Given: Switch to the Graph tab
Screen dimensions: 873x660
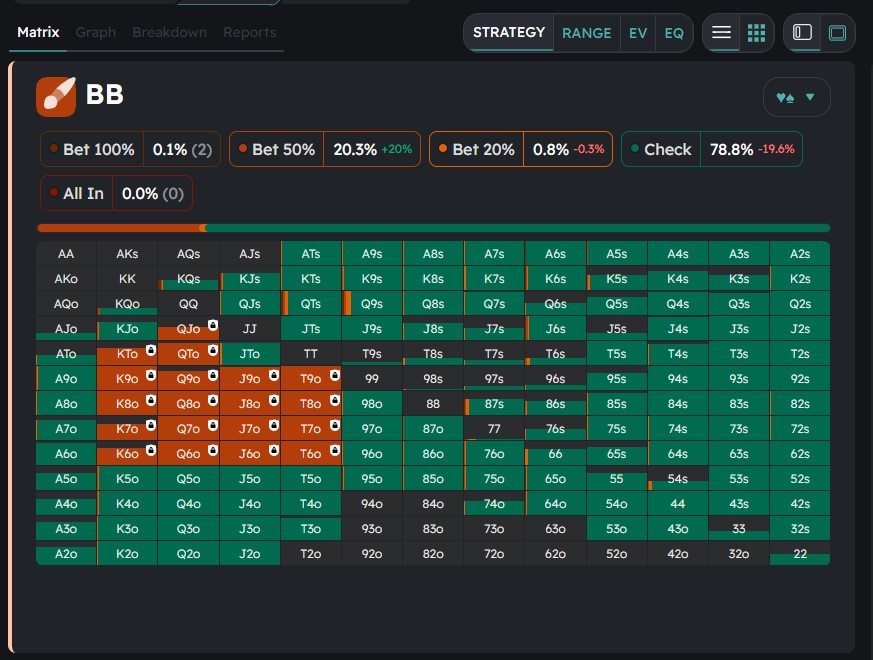Looking at the screenshot, I should tap(95, 32).
